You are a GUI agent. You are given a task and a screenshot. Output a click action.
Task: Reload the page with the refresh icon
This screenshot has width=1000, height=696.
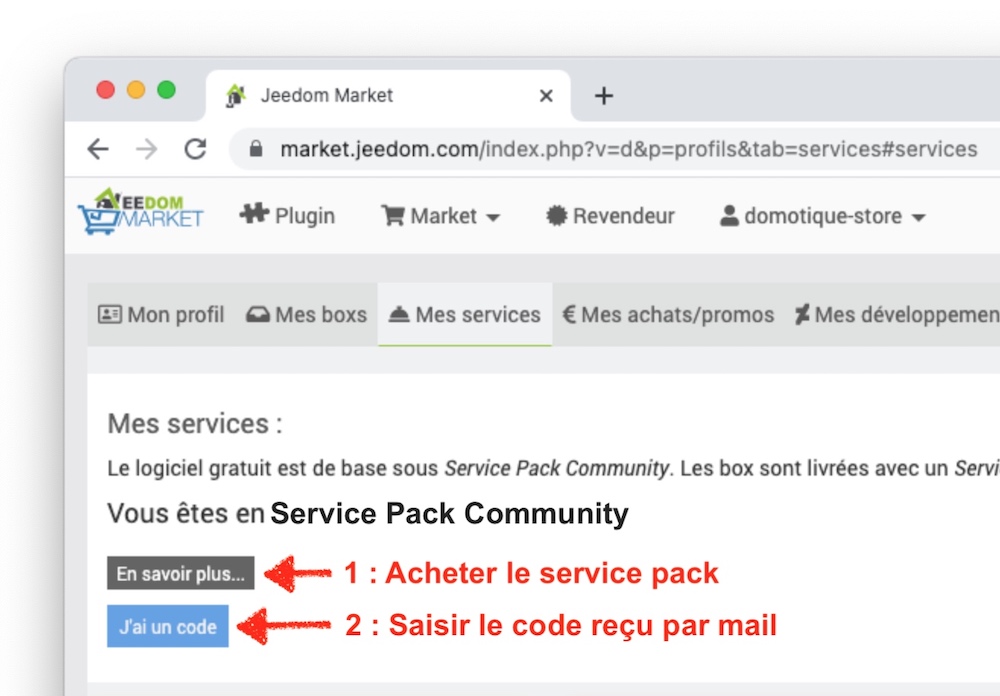[x=196, y=148]
